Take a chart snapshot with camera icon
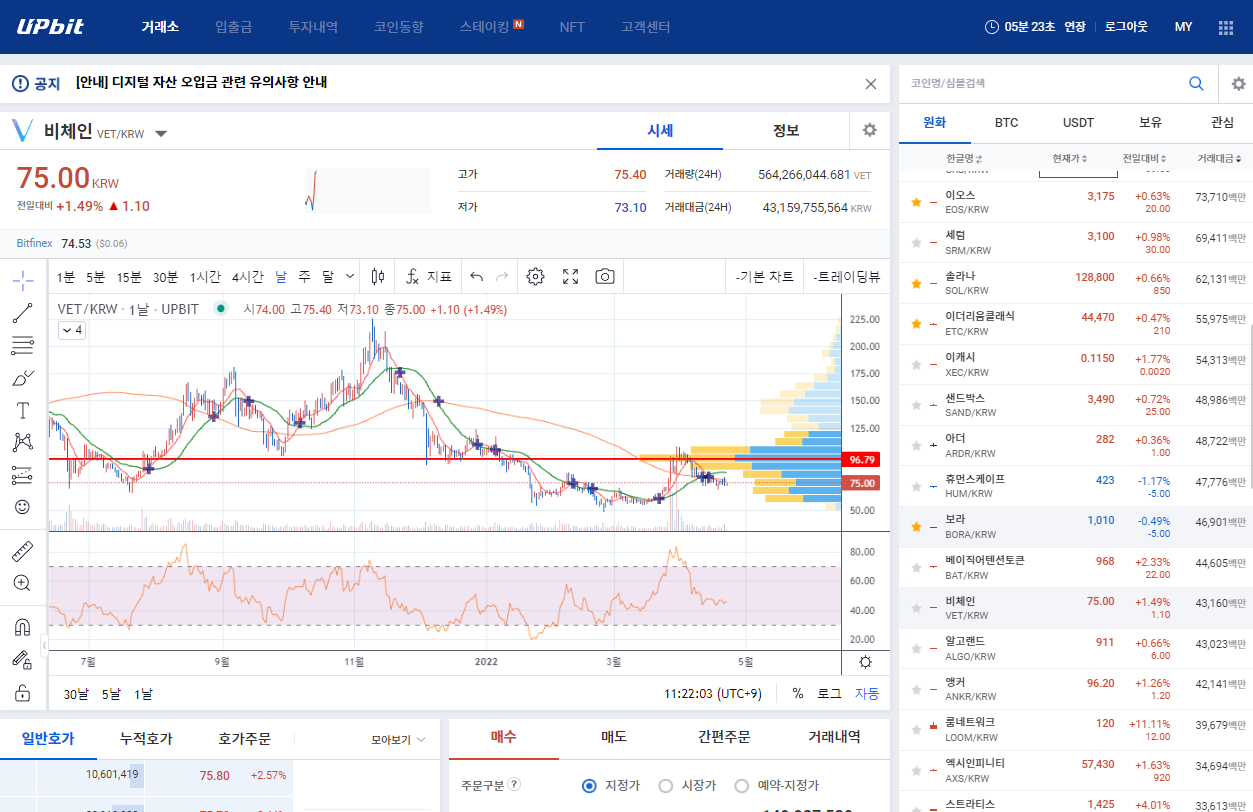1253x812 pixels. pyautogui.click(x=604, y=276)
